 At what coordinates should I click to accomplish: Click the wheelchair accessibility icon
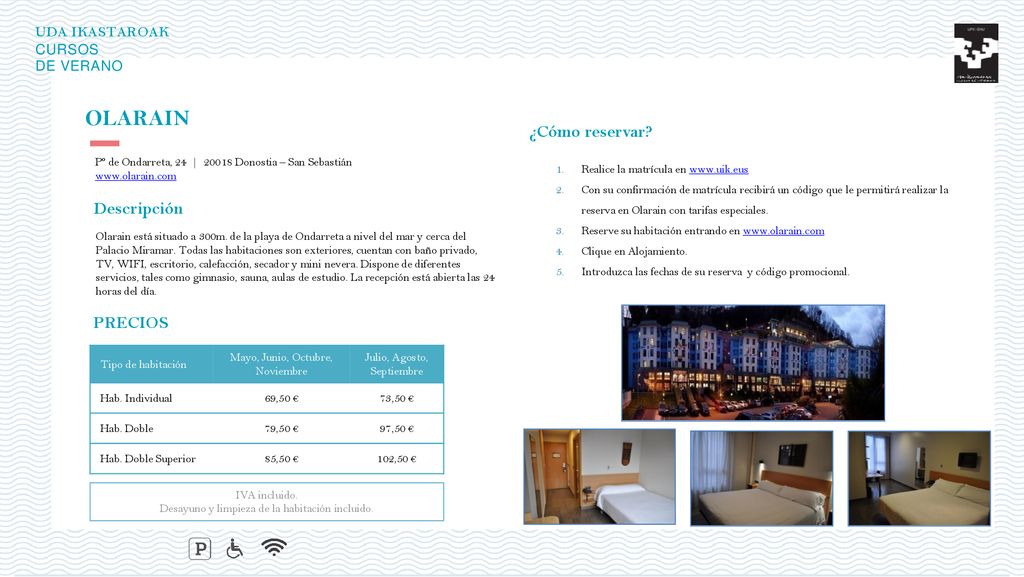point(234,548)
